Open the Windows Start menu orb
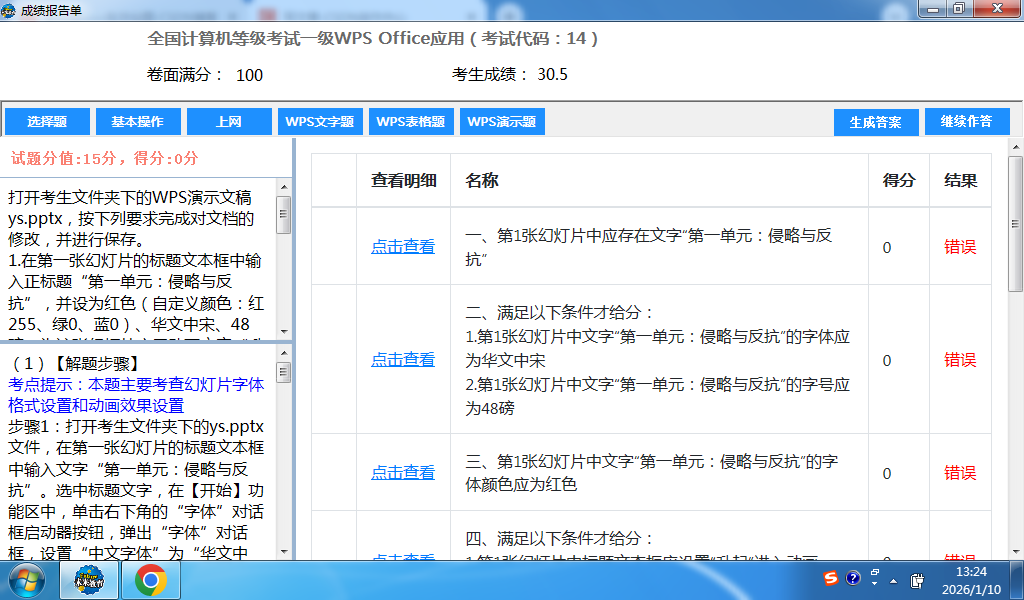Screen dimensions: 1024x600 [26, 580]
